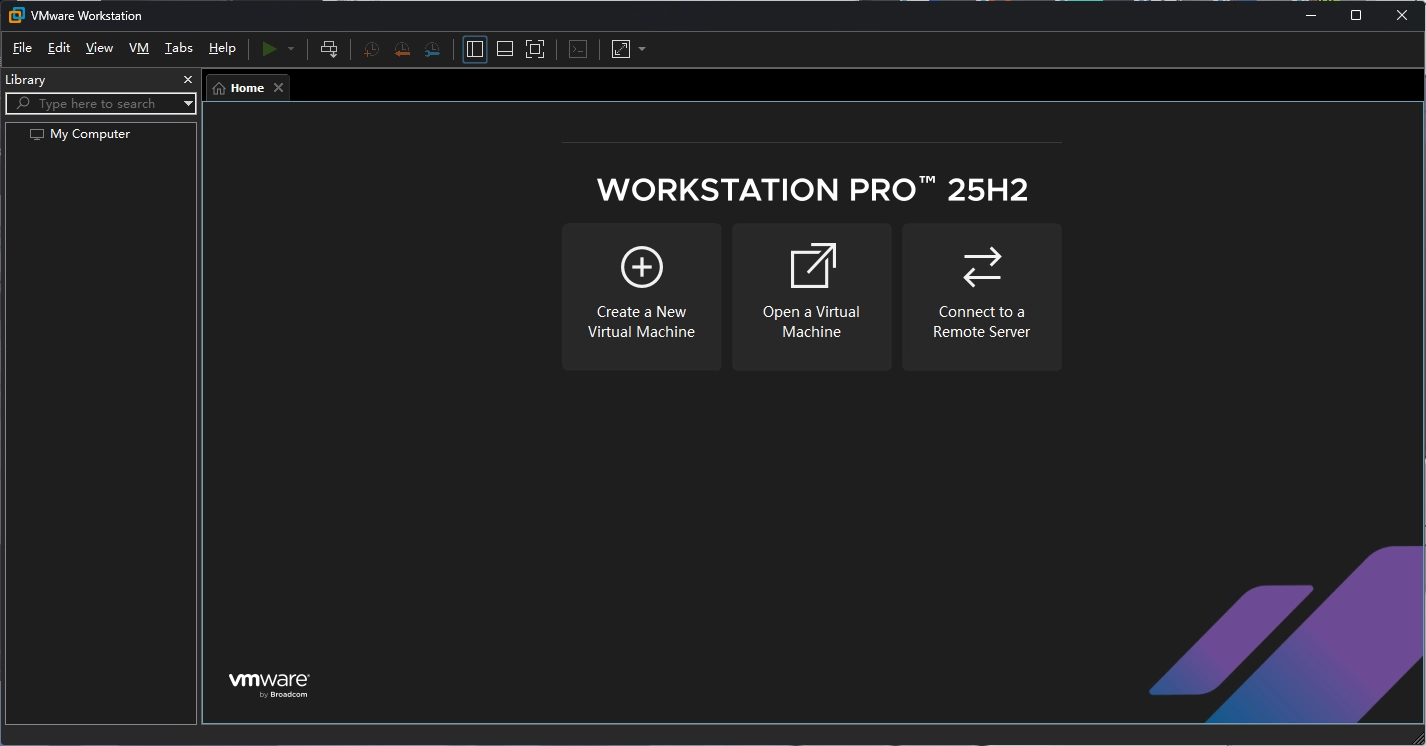Click Connect to a Remote Server
The height and width of the screenshot is (746, 1426).
981,297
